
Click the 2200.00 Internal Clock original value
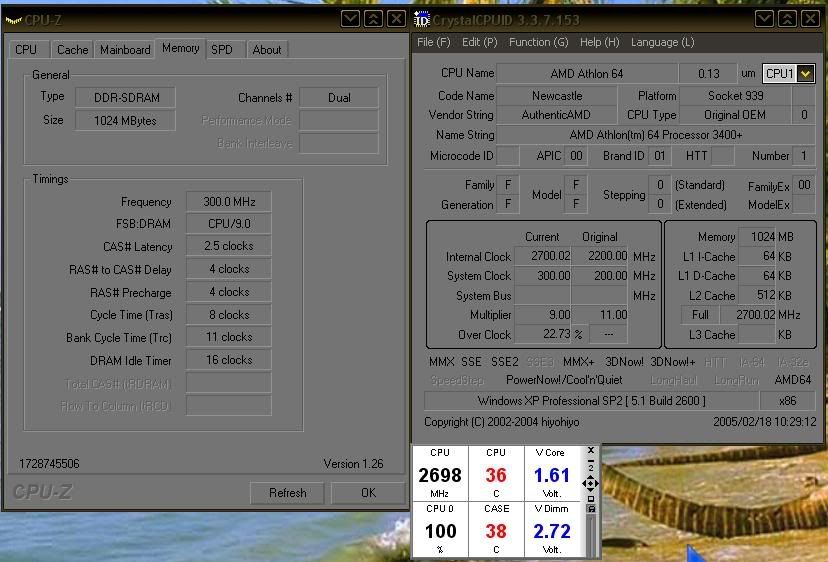point(599,256)
